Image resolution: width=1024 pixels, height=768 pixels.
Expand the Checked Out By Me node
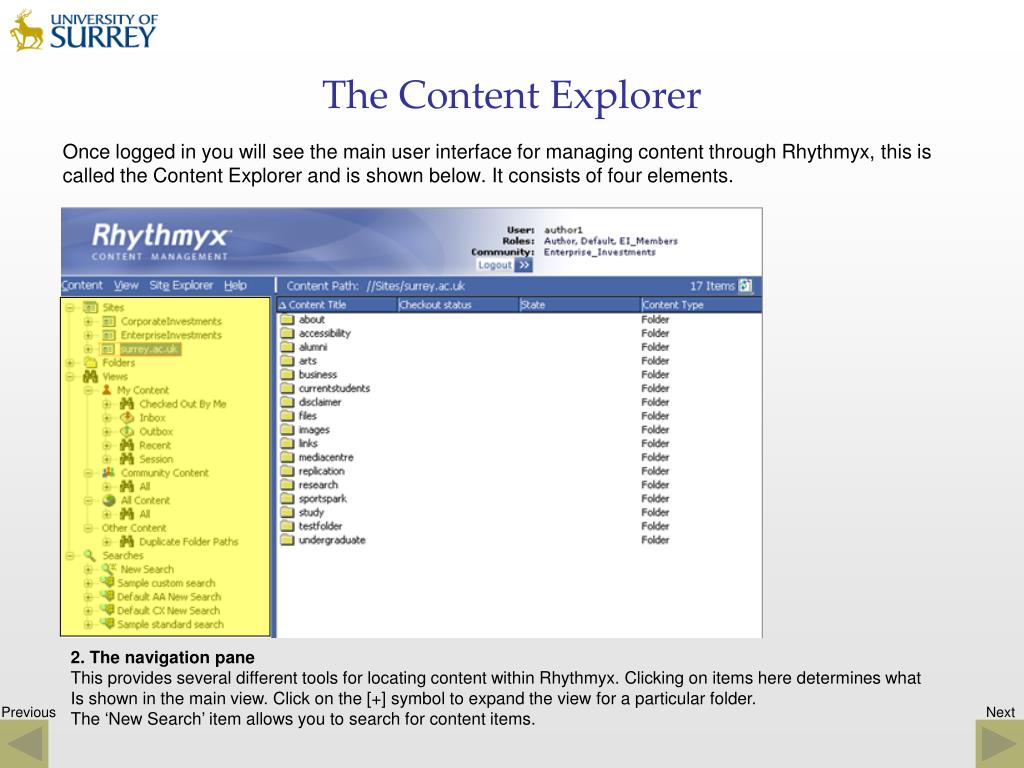(x=106, y=404)
